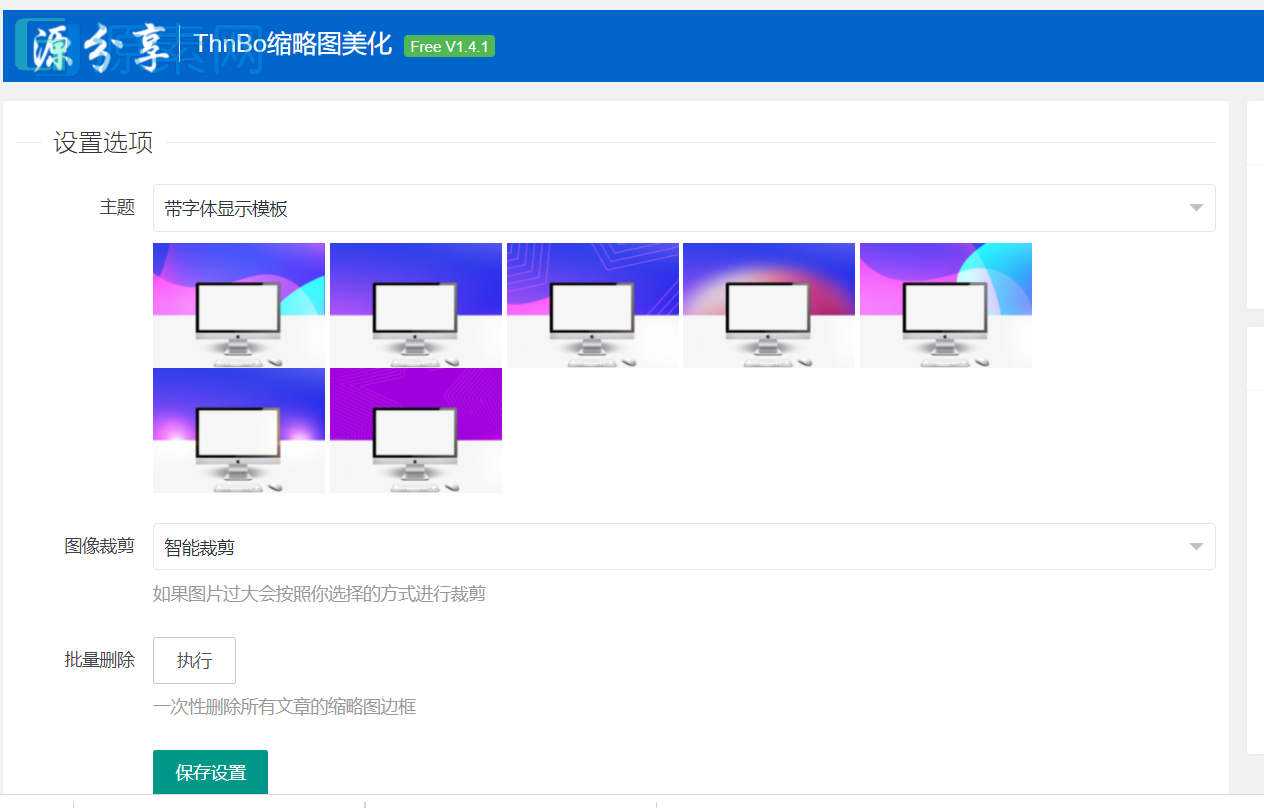
Task: Click the 执行 batch delete button
Action: 194,660
